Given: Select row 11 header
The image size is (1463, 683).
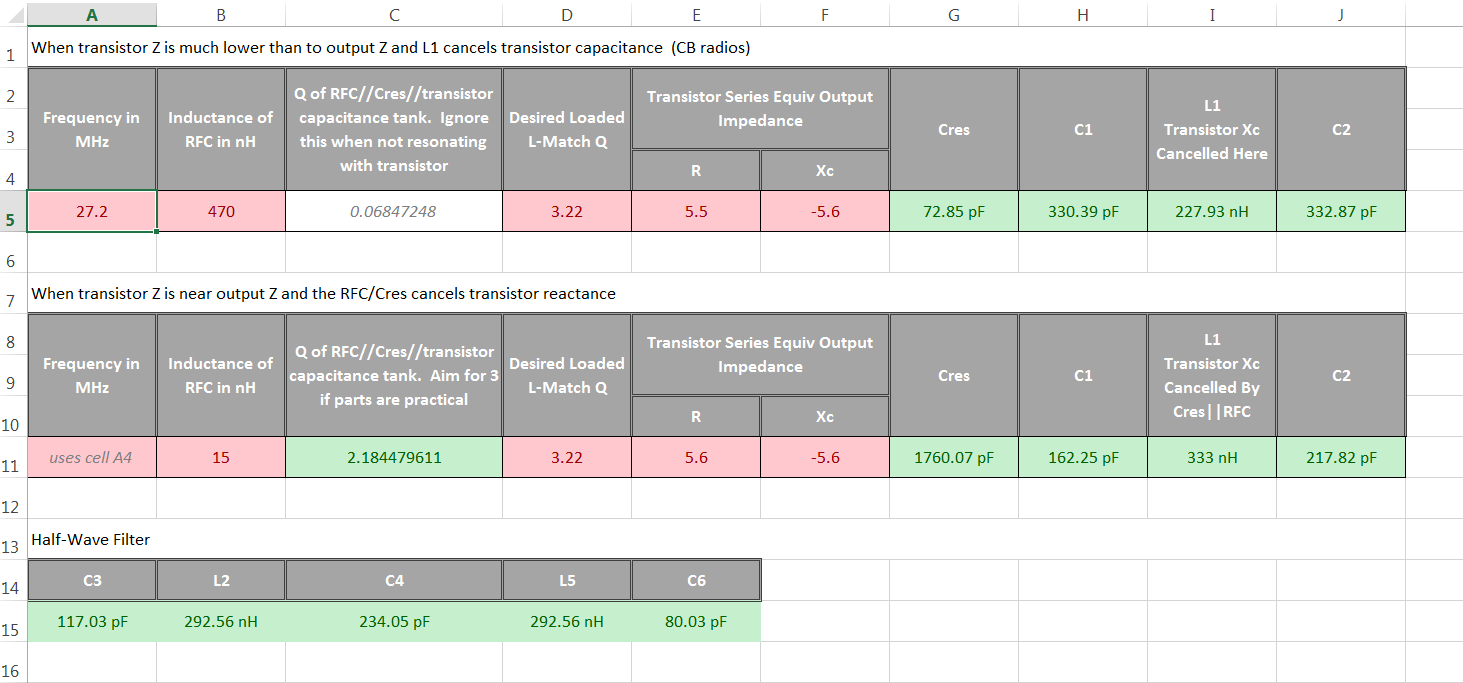Looking at the screenshot, I should click(x=11, y=456).
